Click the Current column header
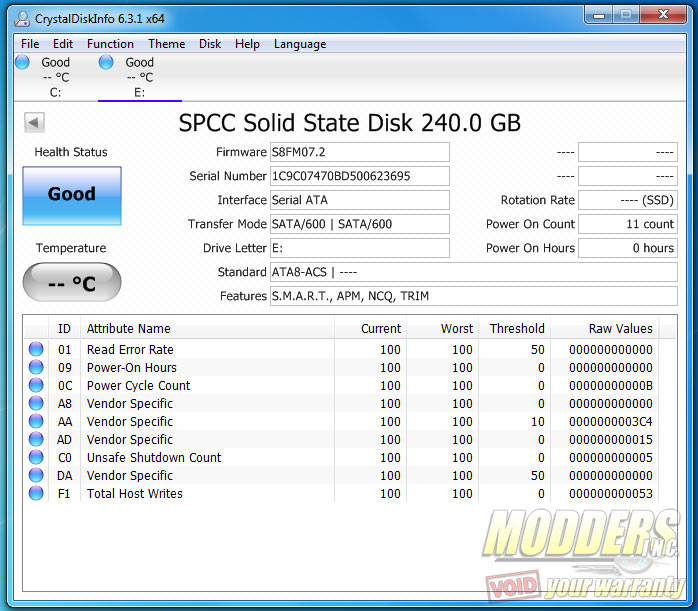698x611 pixels. tap(370, 328)
